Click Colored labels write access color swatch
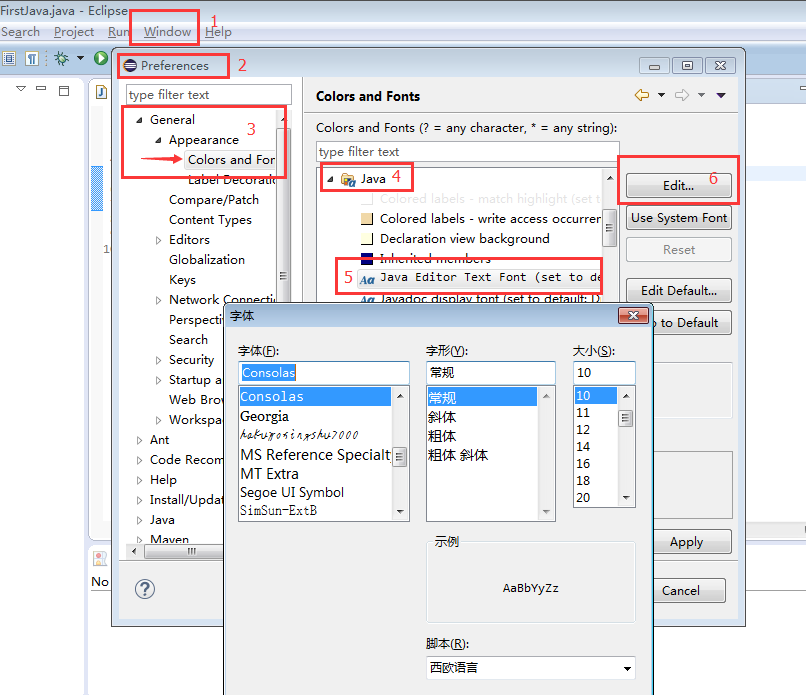Viewport: 806px width, 695px height. pos(367,219)
